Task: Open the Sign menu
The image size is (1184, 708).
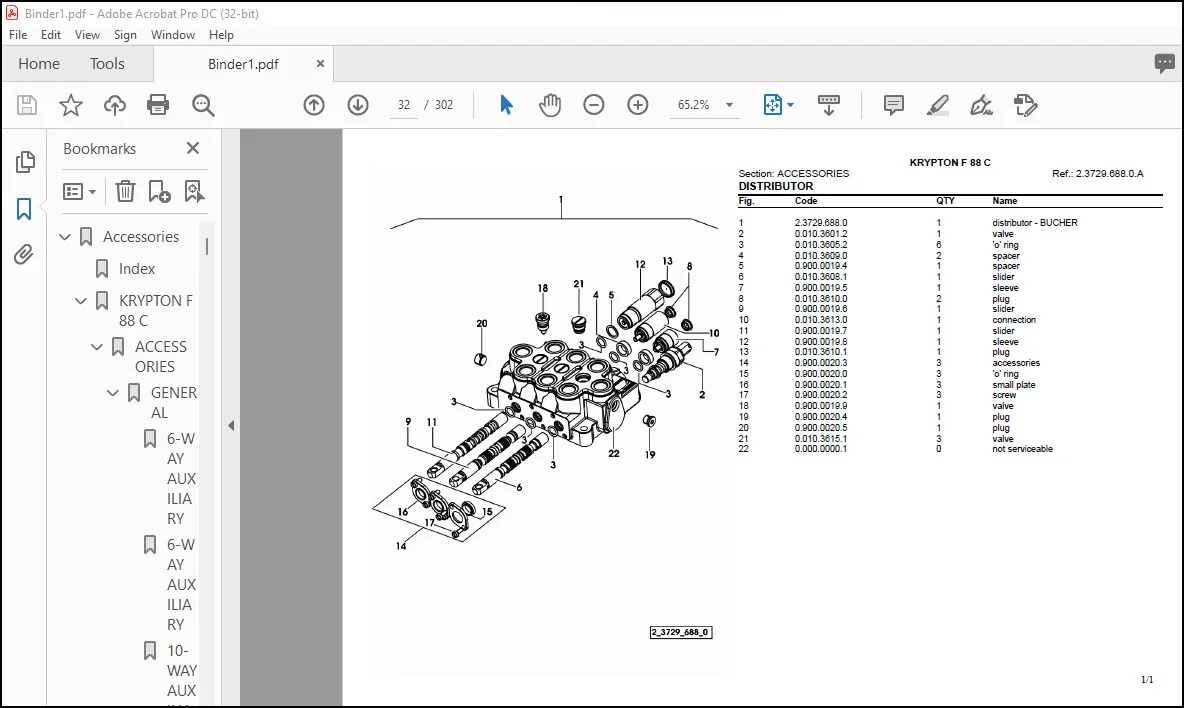Action: pyautogui.click(x=125, y=35)
